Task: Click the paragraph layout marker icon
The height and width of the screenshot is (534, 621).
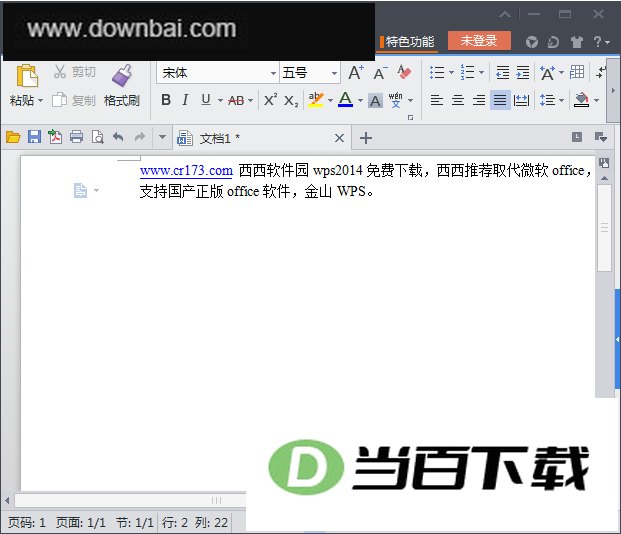Action: coord(80,191)
